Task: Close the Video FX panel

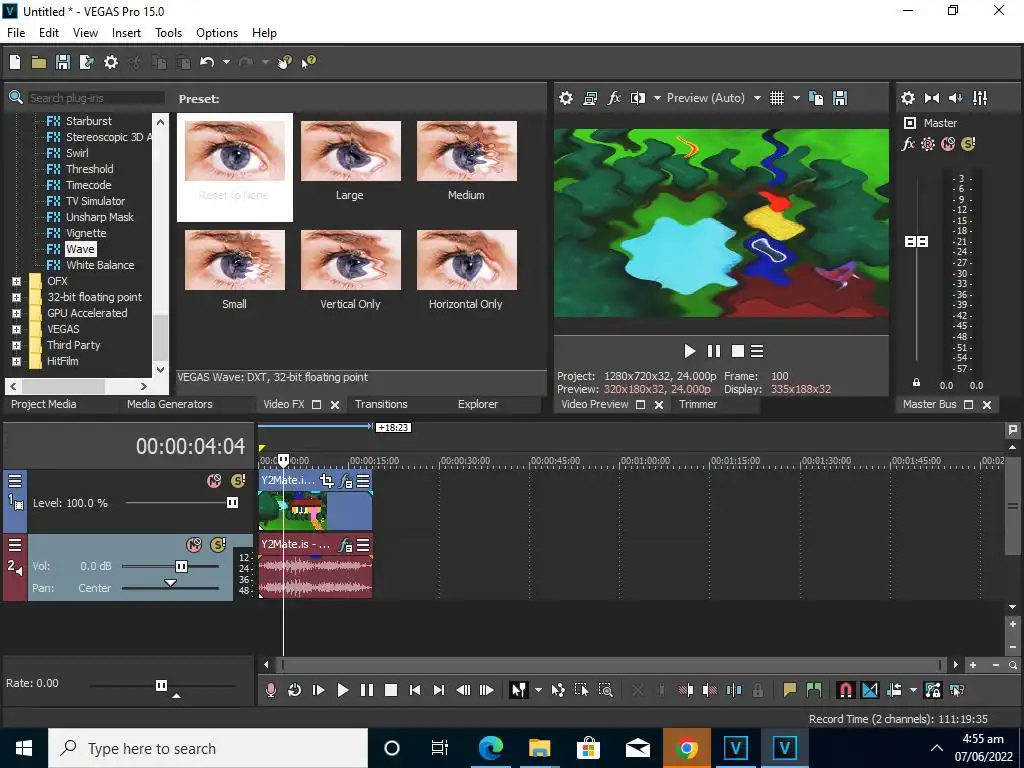Action: 335,405
